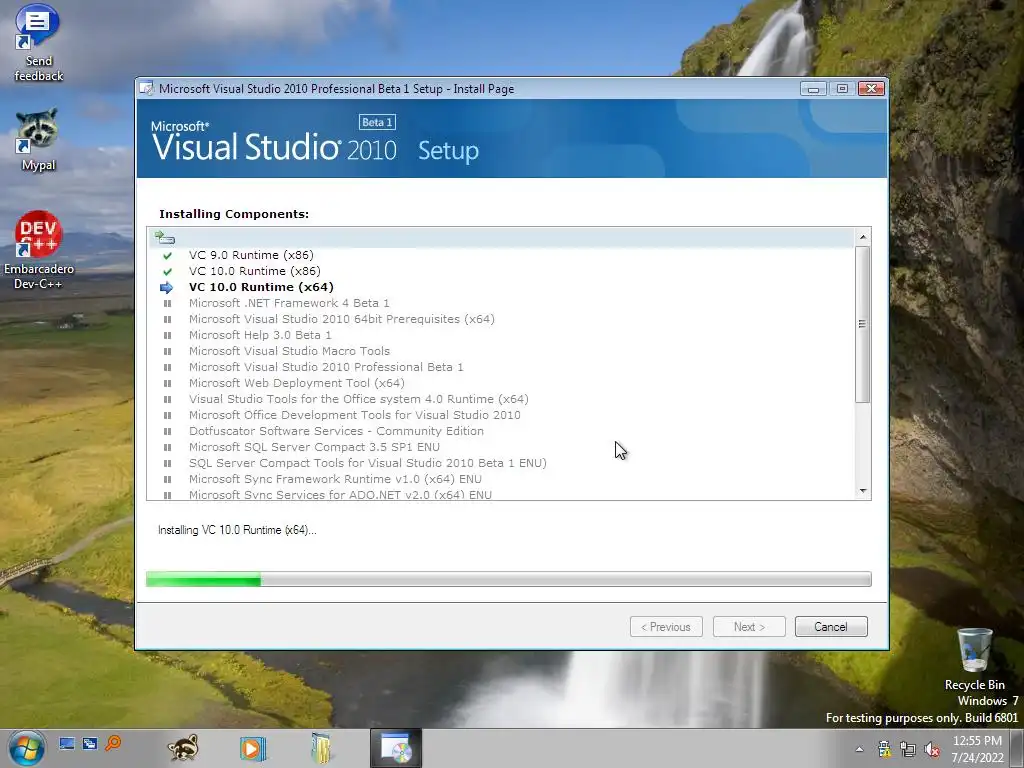Select Visual Studio 2010 Professional Beta 1 row
Screen dimensions: 1024x768
point(326,367)
